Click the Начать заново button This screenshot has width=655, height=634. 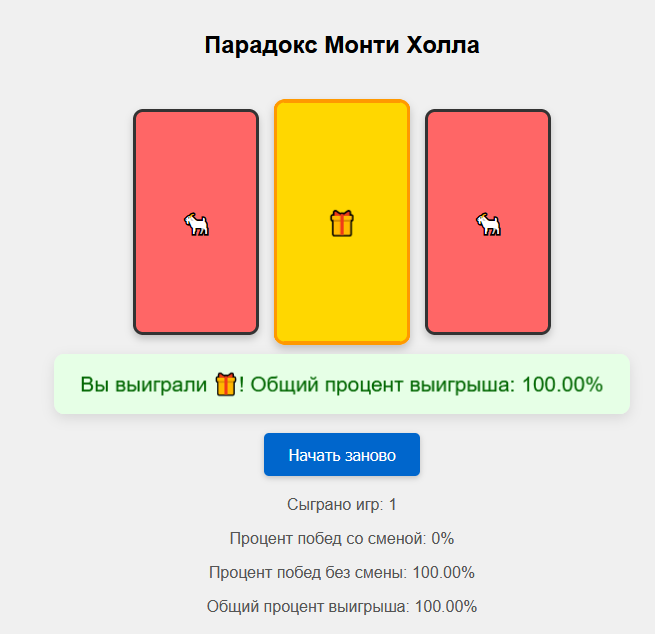tap(342, 454)
